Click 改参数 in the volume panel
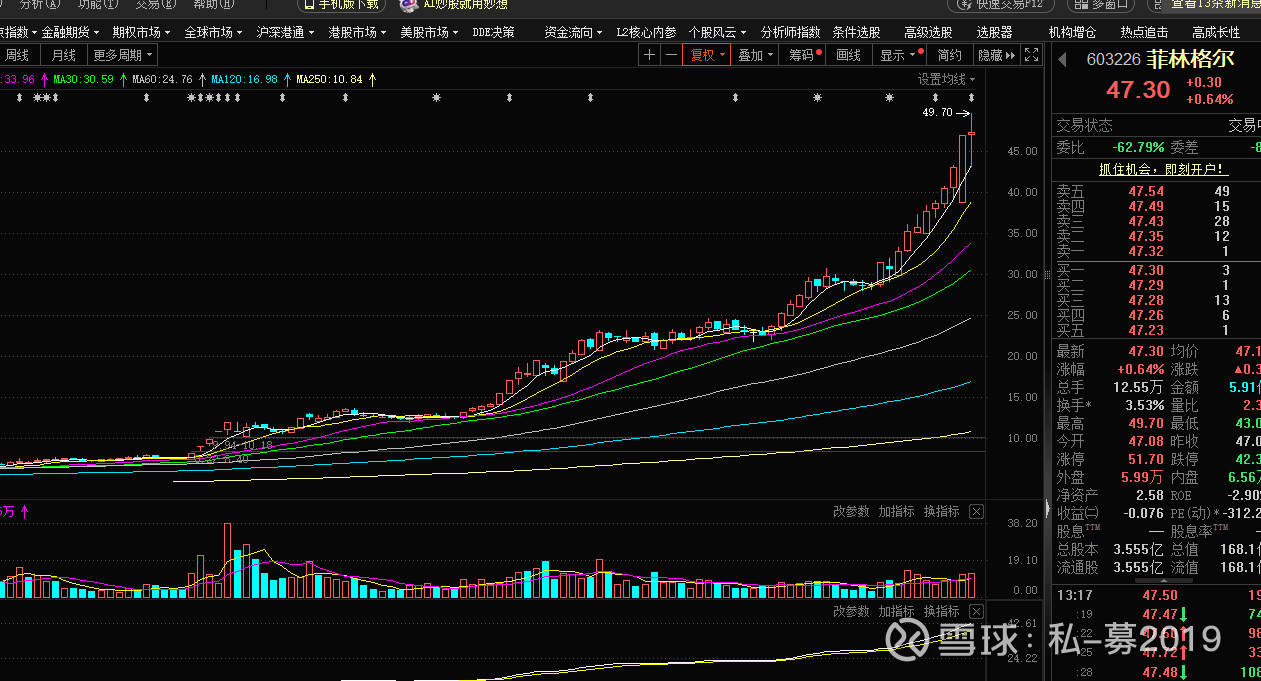1261x681 pixels. [852, 511]
